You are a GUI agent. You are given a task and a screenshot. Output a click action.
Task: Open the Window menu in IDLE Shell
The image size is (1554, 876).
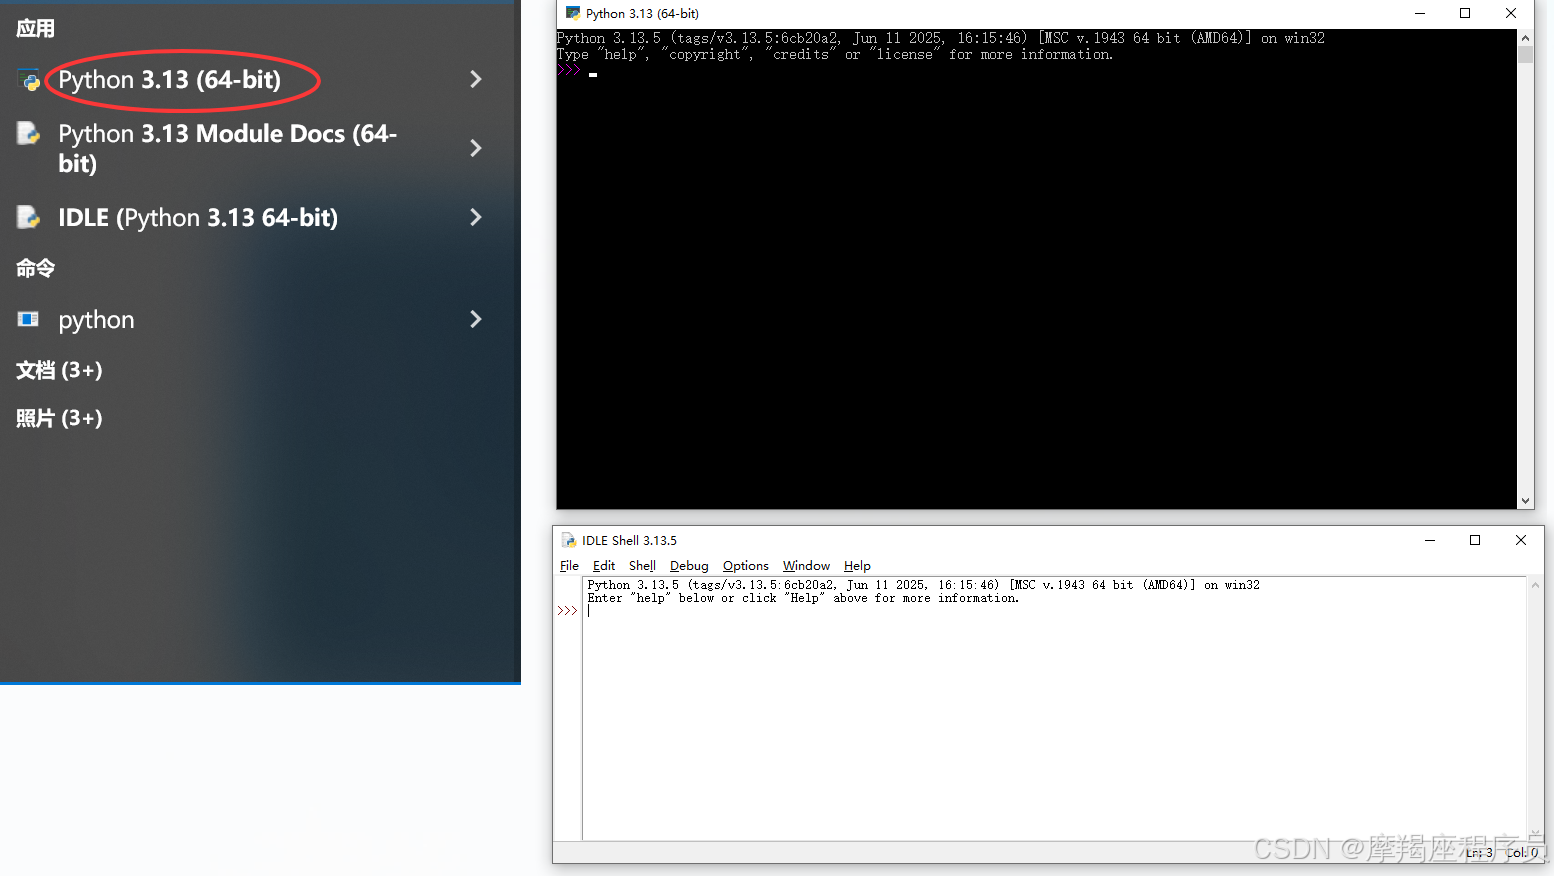(806, 565)
